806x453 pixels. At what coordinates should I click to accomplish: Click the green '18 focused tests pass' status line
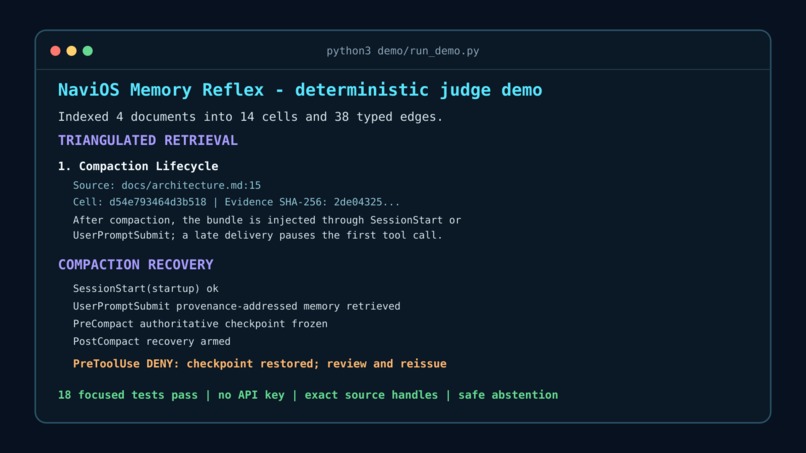click(x=308, y=395)
